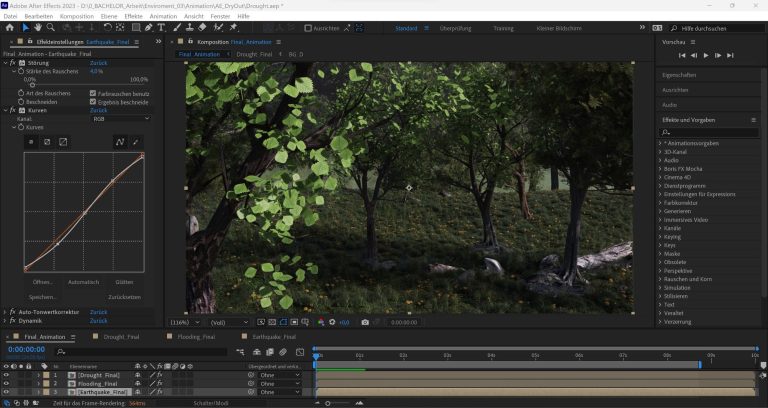
Task: Open the Kanal RGB dropdown
Action: (120, 118)
